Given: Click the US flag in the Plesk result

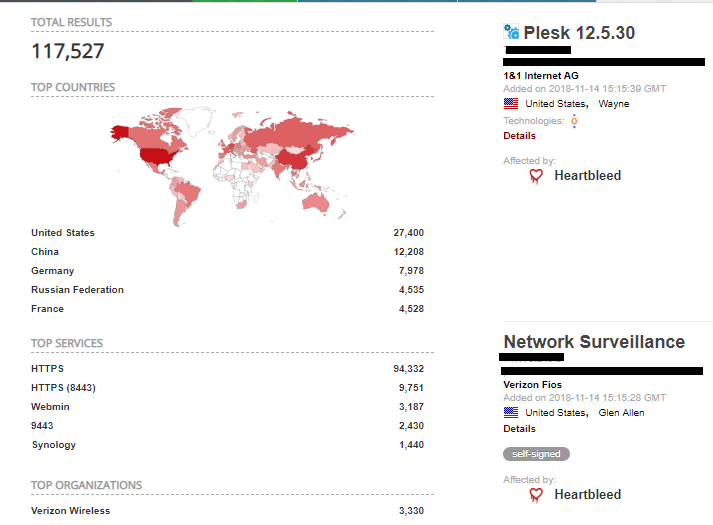Looking at the screenshot, I should (x=511, y=103).
